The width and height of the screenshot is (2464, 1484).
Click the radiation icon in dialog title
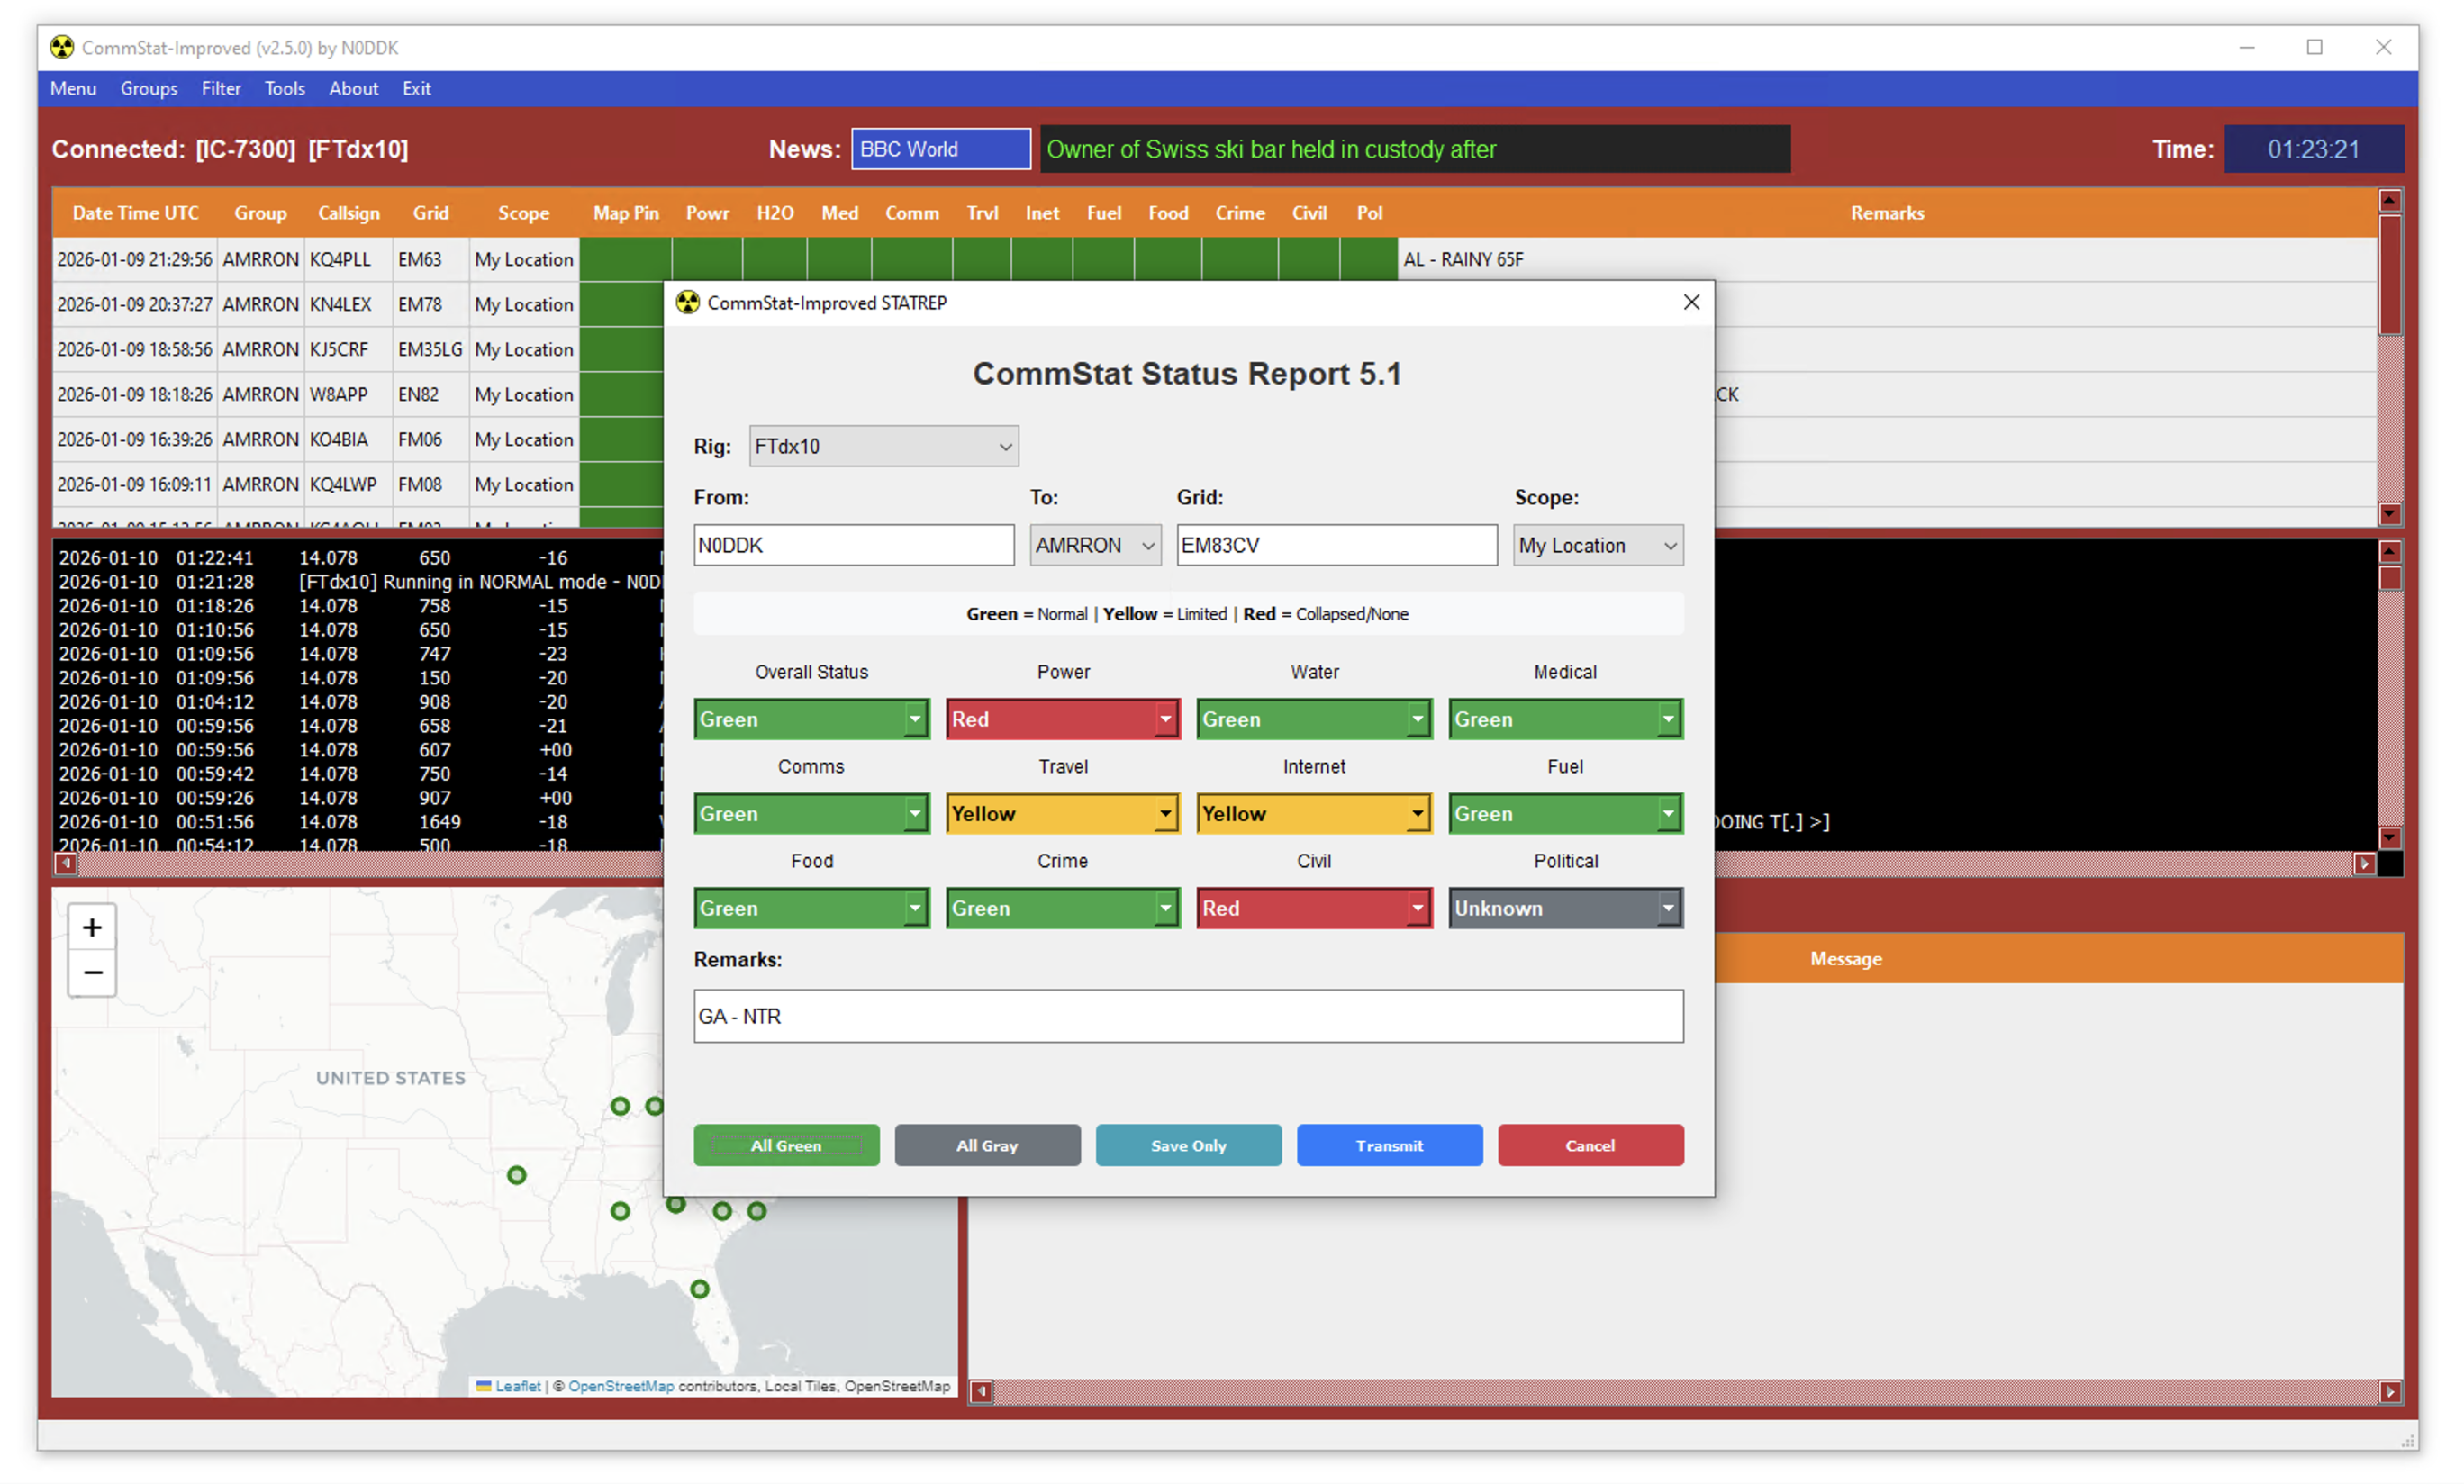coord(688,302)
